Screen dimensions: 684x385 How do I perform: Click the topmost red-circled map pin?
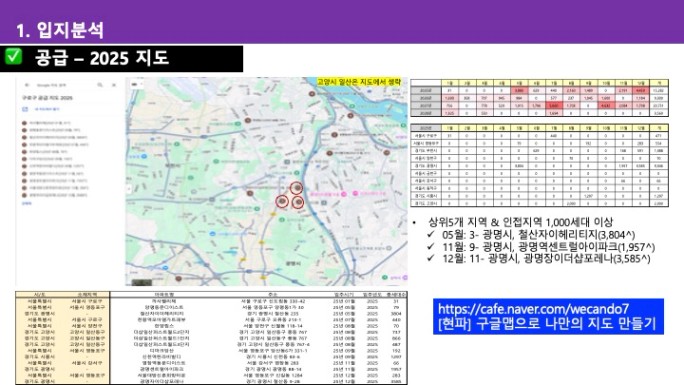point(297,188)
